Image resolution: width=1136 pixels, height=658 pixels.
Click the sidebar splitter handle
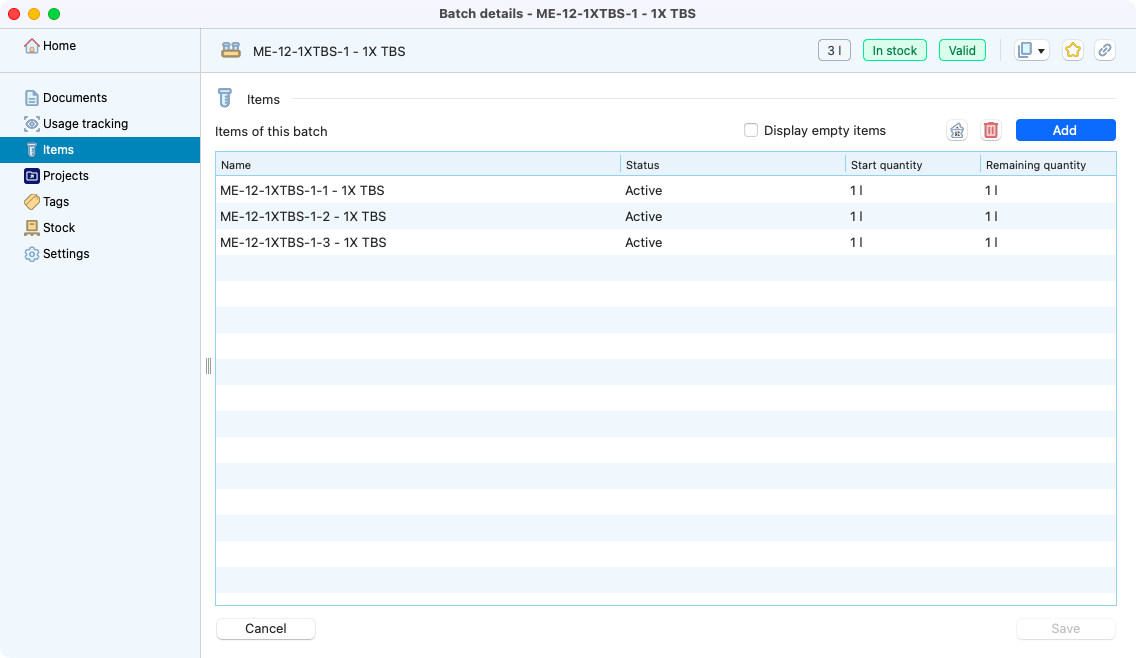[208, 366]
